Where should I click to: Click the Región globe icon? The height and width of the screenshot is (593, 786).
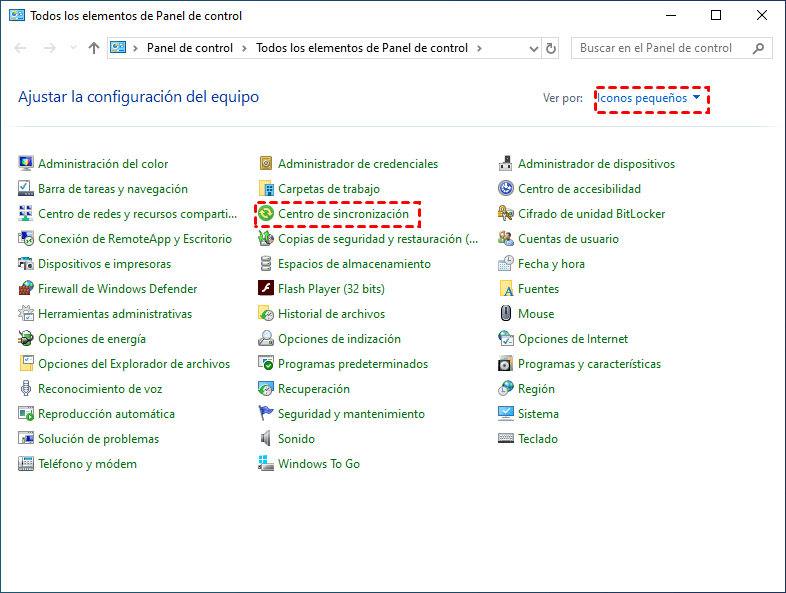[506, 389]
